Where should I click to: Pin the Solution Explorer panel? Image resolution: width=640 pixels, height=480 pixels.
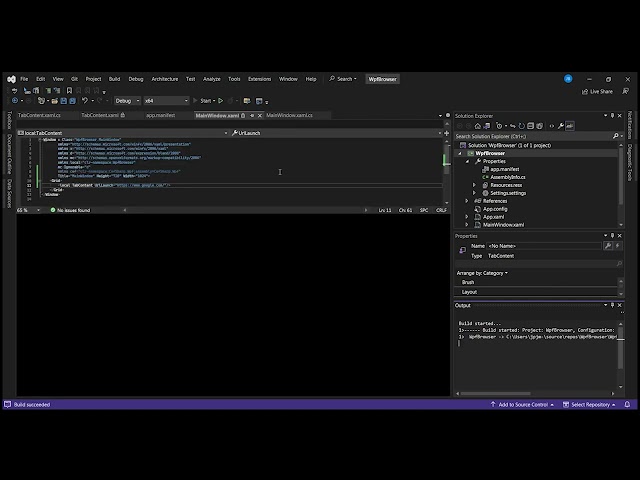pos(612,116)
